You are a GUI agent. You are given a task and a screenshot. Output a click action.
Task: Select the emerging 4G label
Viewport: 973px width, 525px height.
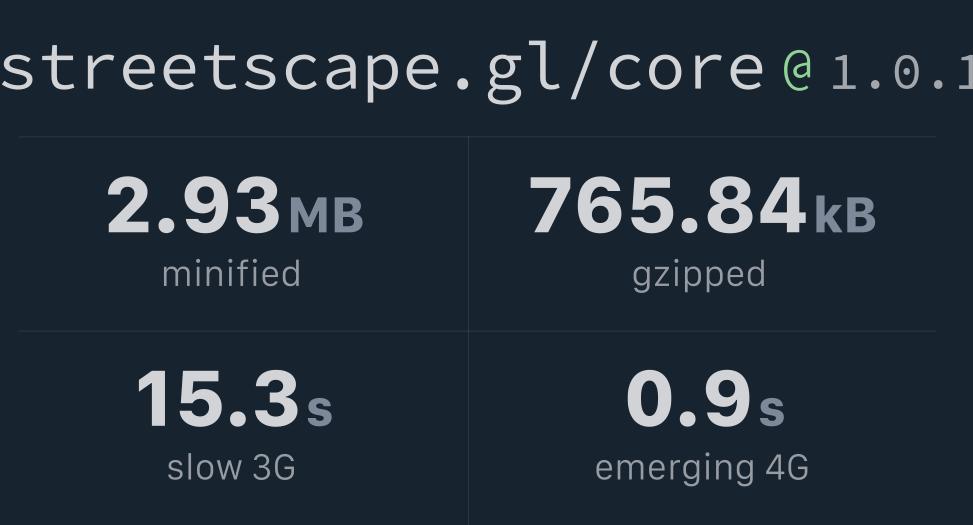click(x=701, y=468)
